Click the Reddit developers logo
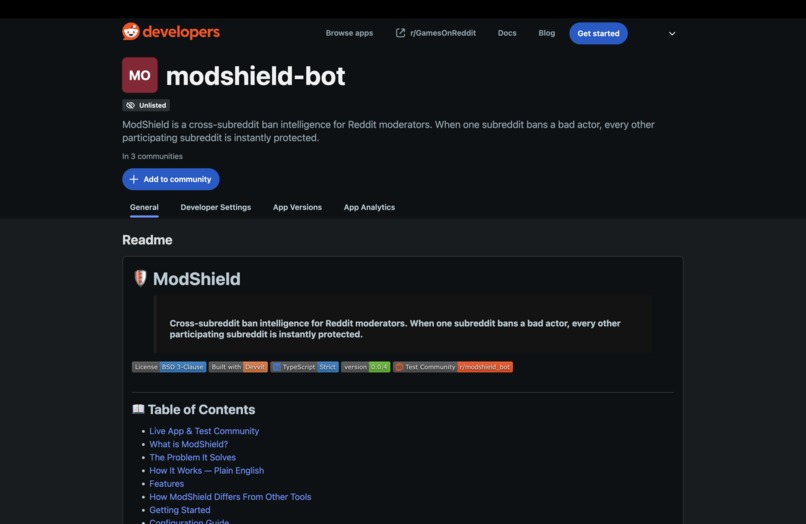Image resolution: width=806 pixels, height=524 pixels. tap(171, 32)
